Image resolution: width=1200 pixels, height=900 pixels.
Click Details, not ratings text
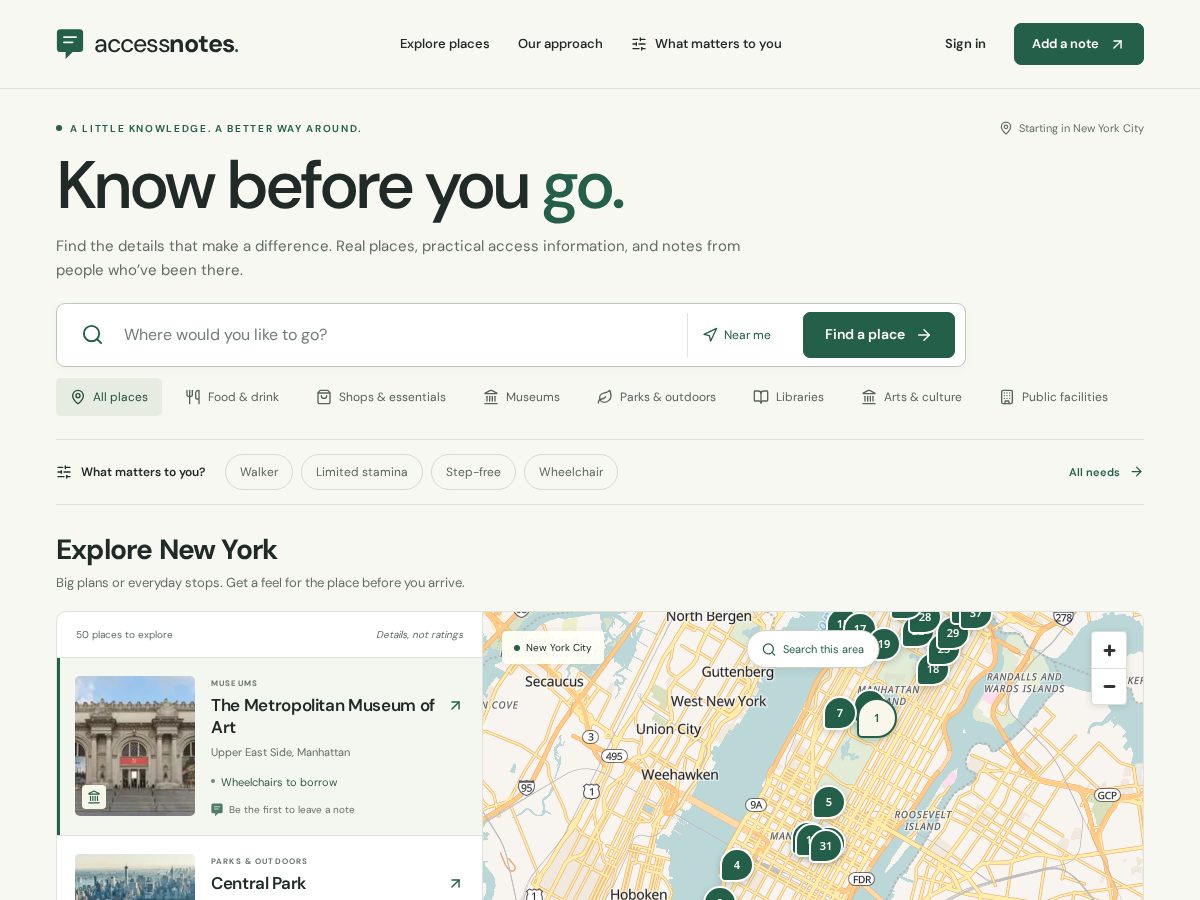click(420, 635)
